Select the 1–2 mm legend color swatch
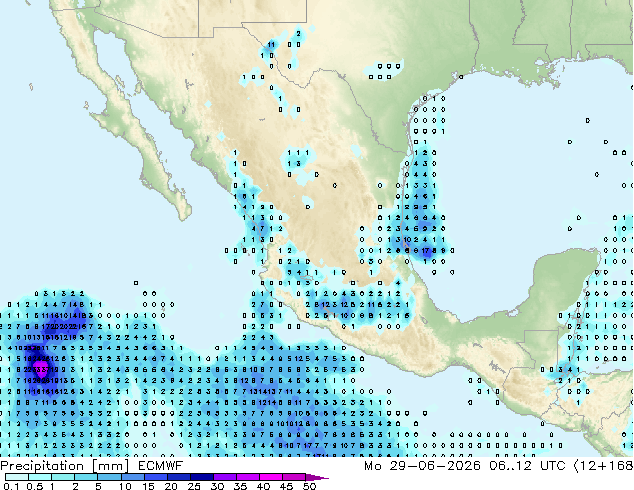The width and height of the screenshot is (634, 490). click(x=63, y=477)
